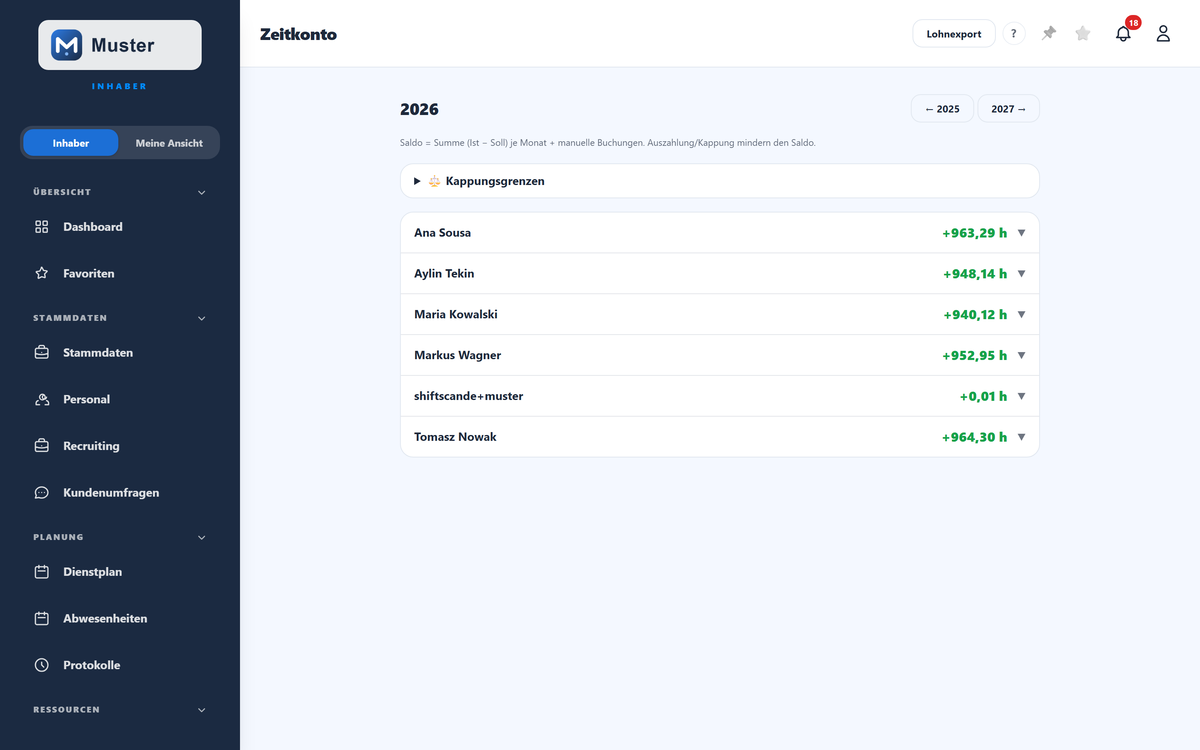Click the Stammdaten briefcase icon
Screen dimensions: 1200x750
(x=42, y=353)
